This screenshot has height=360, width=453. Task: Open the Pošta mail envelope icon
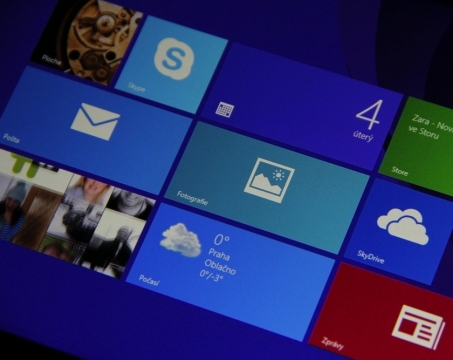(x=95, y=121)
